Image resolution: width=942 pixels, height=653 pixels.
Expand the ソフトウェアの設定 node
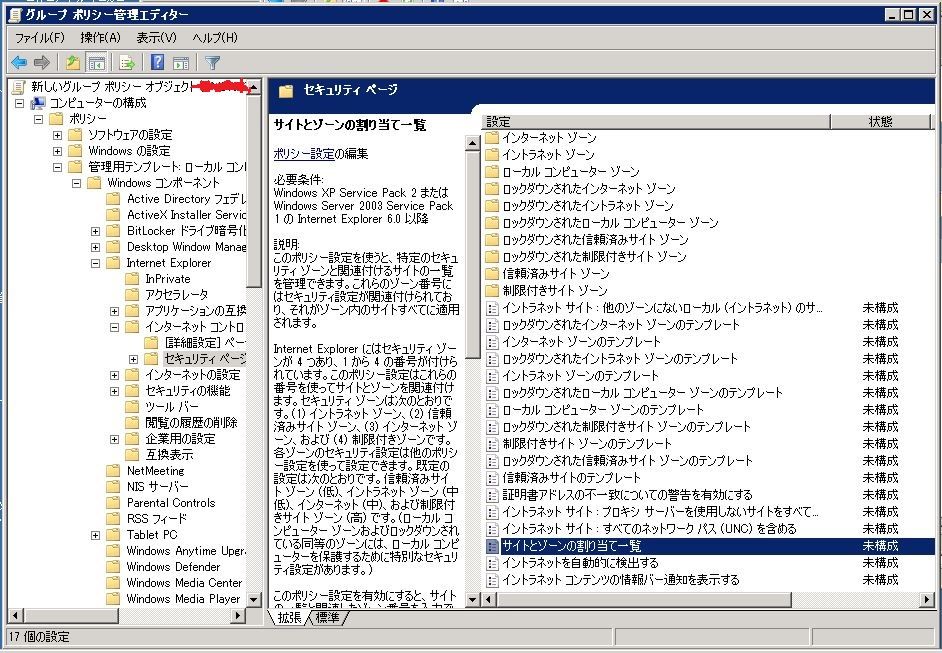pyautogui.click(x=58, y=135)
